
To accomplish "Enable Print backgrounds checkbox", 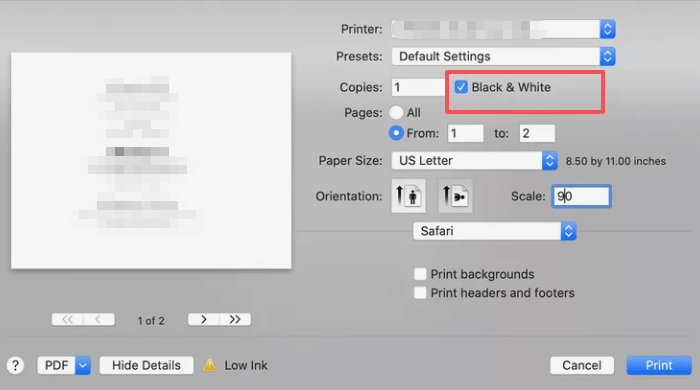I will pyautogui.click(x=420, y=274).
